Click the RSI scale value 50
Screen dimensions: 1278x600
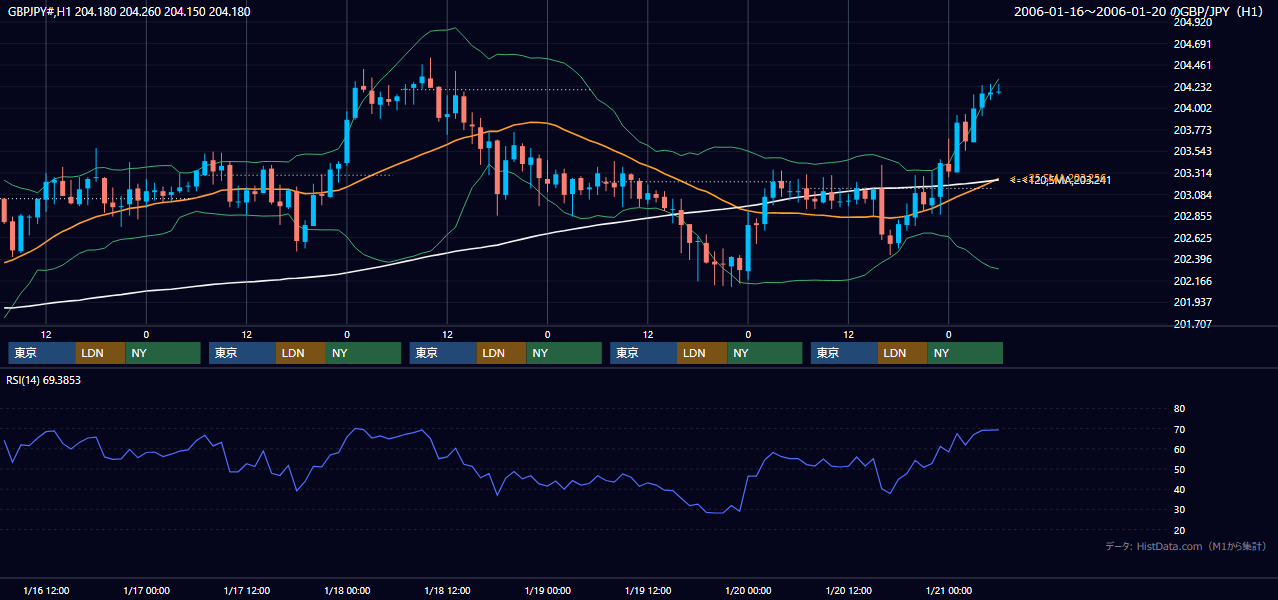pyautogui.click(x=1179, y=469)
